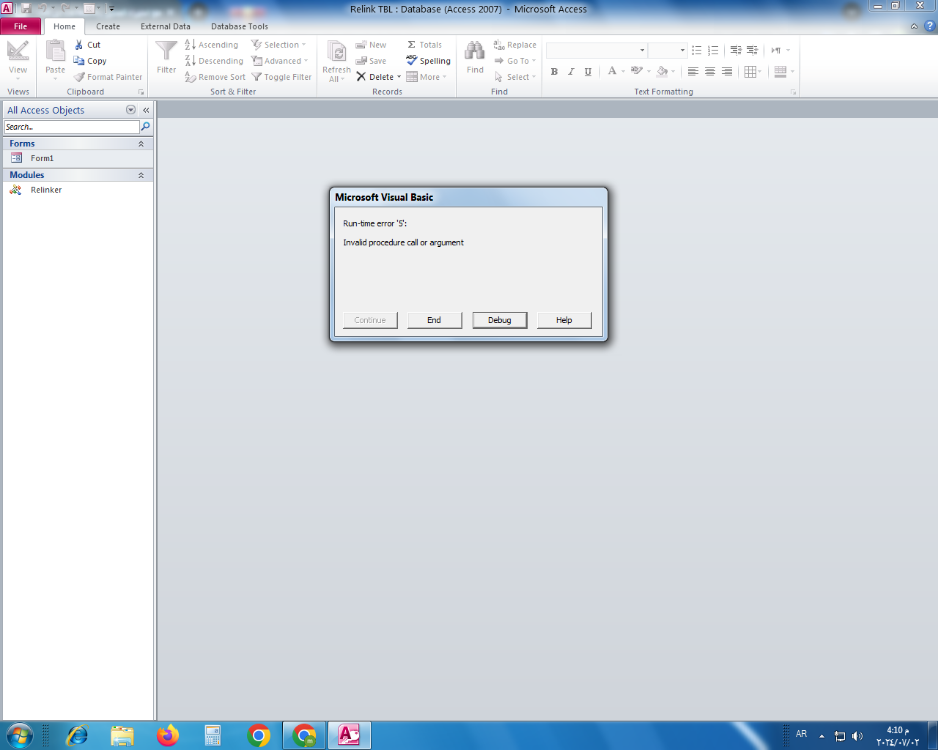
Task: Click the Font Color letter A
Action: click(x=612, y=71)
